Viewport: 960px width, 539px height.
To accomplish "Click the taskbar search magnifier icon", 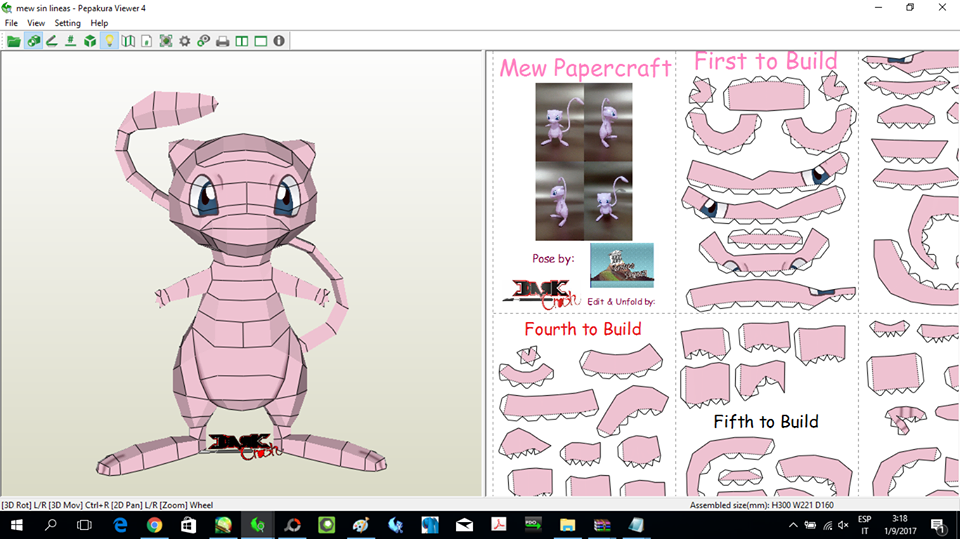I will [x=51, y=525].
